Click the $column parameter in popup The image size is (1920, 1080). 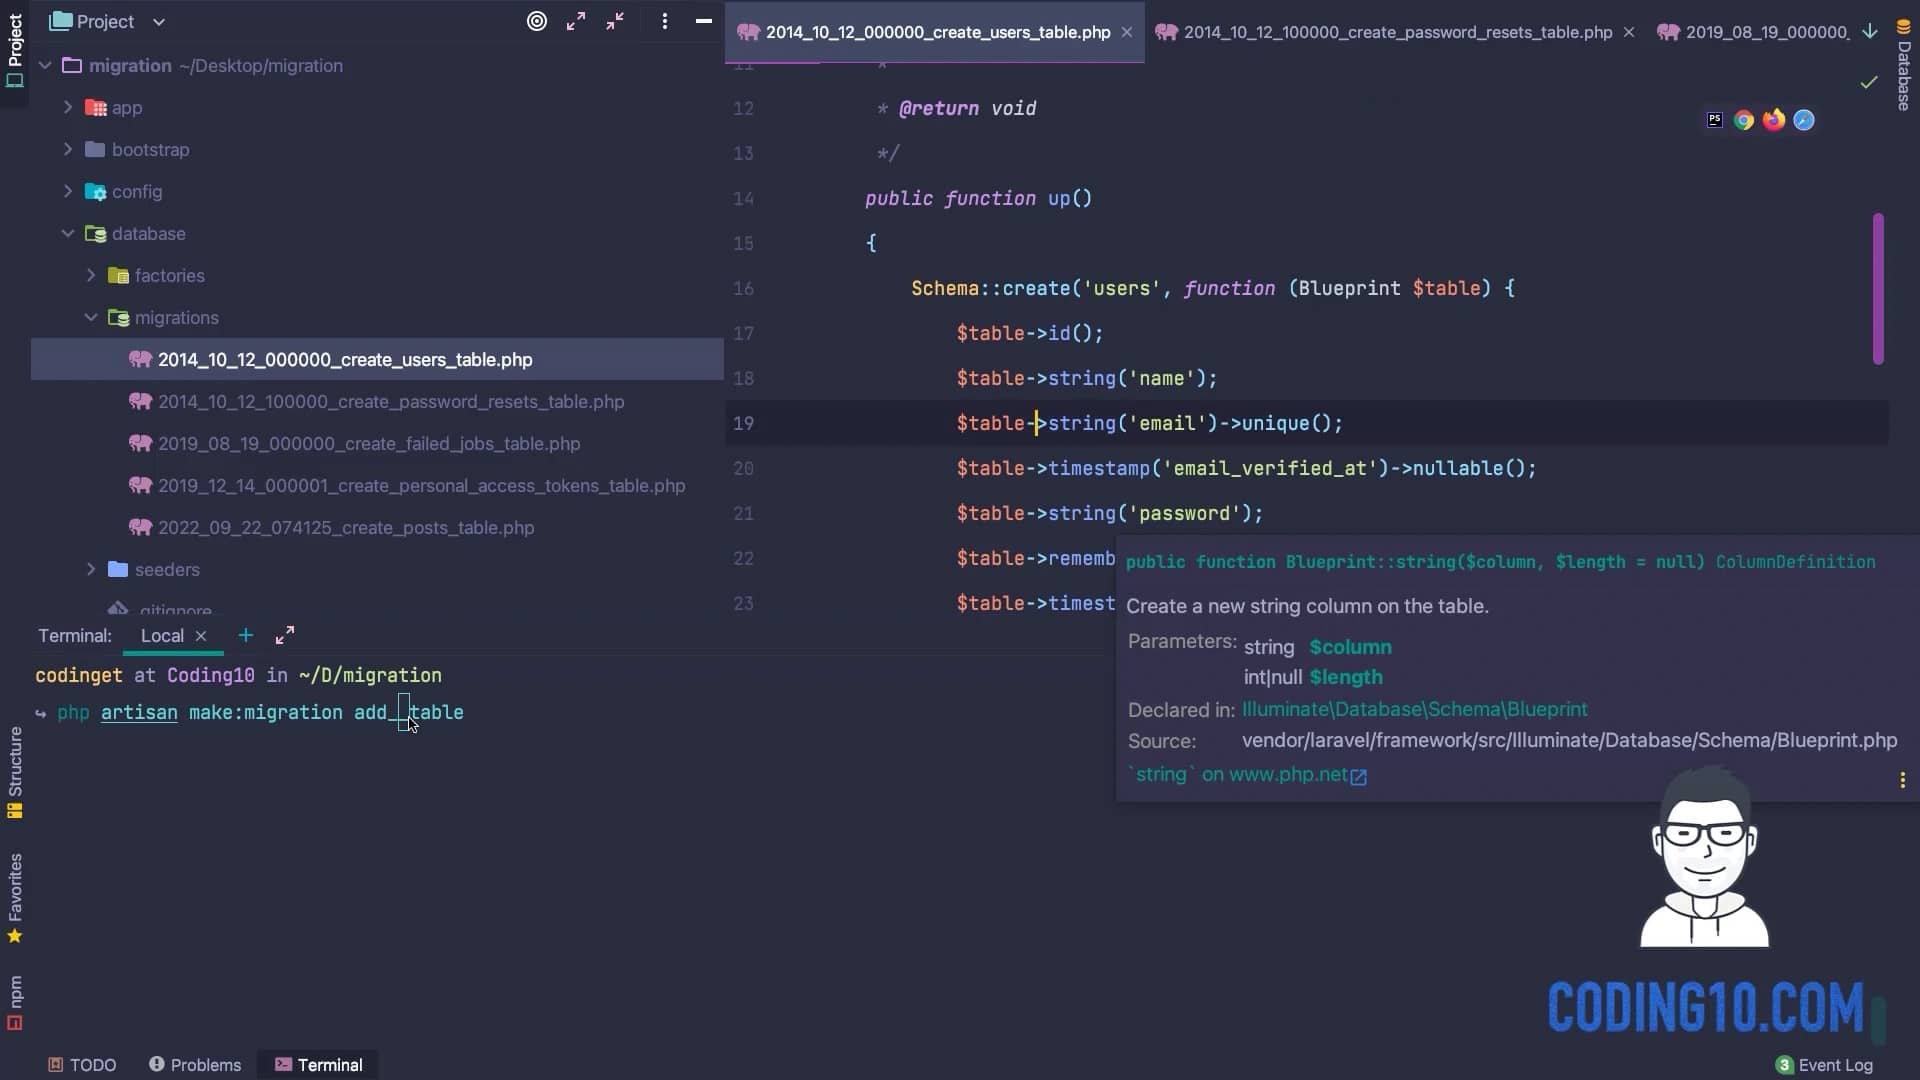click(x=1350, y=647)
